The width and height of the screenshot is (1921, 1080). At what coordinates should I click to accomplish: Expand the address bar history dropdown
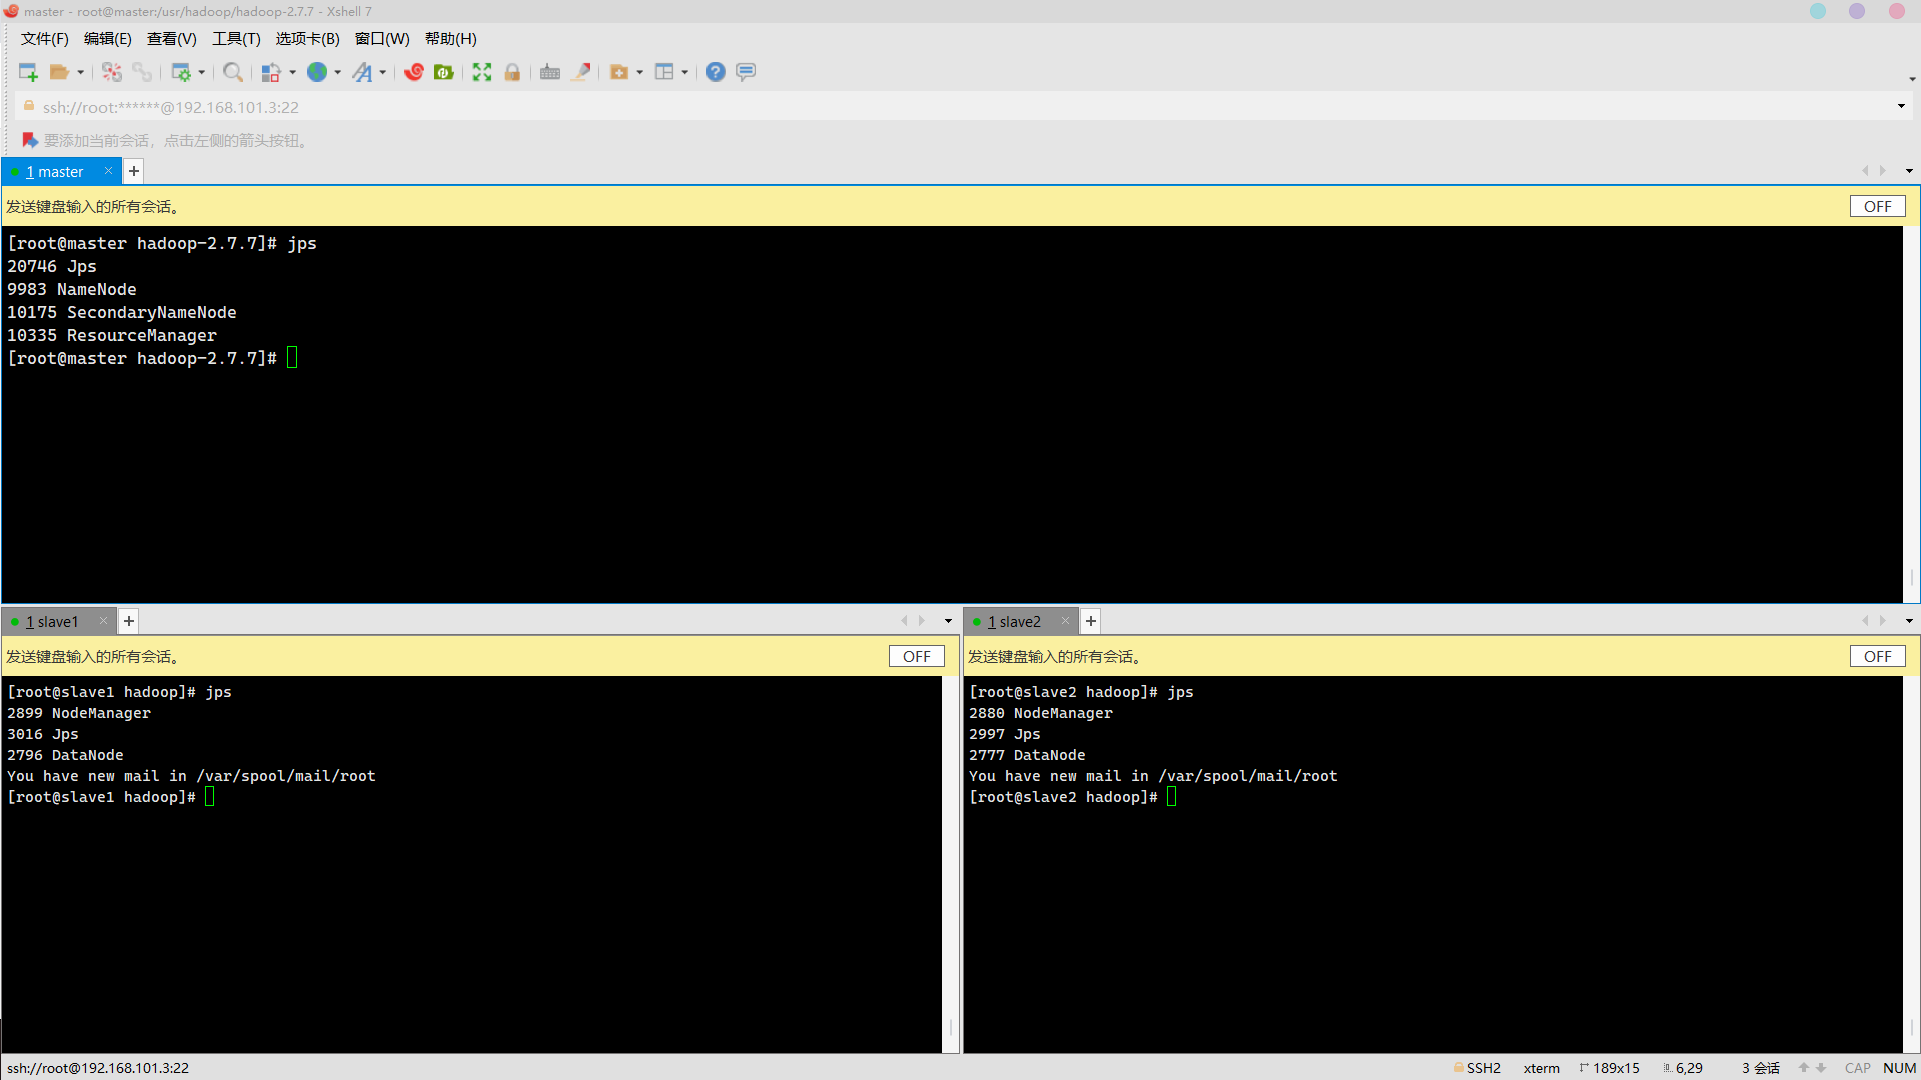(x=1901, y=107)
